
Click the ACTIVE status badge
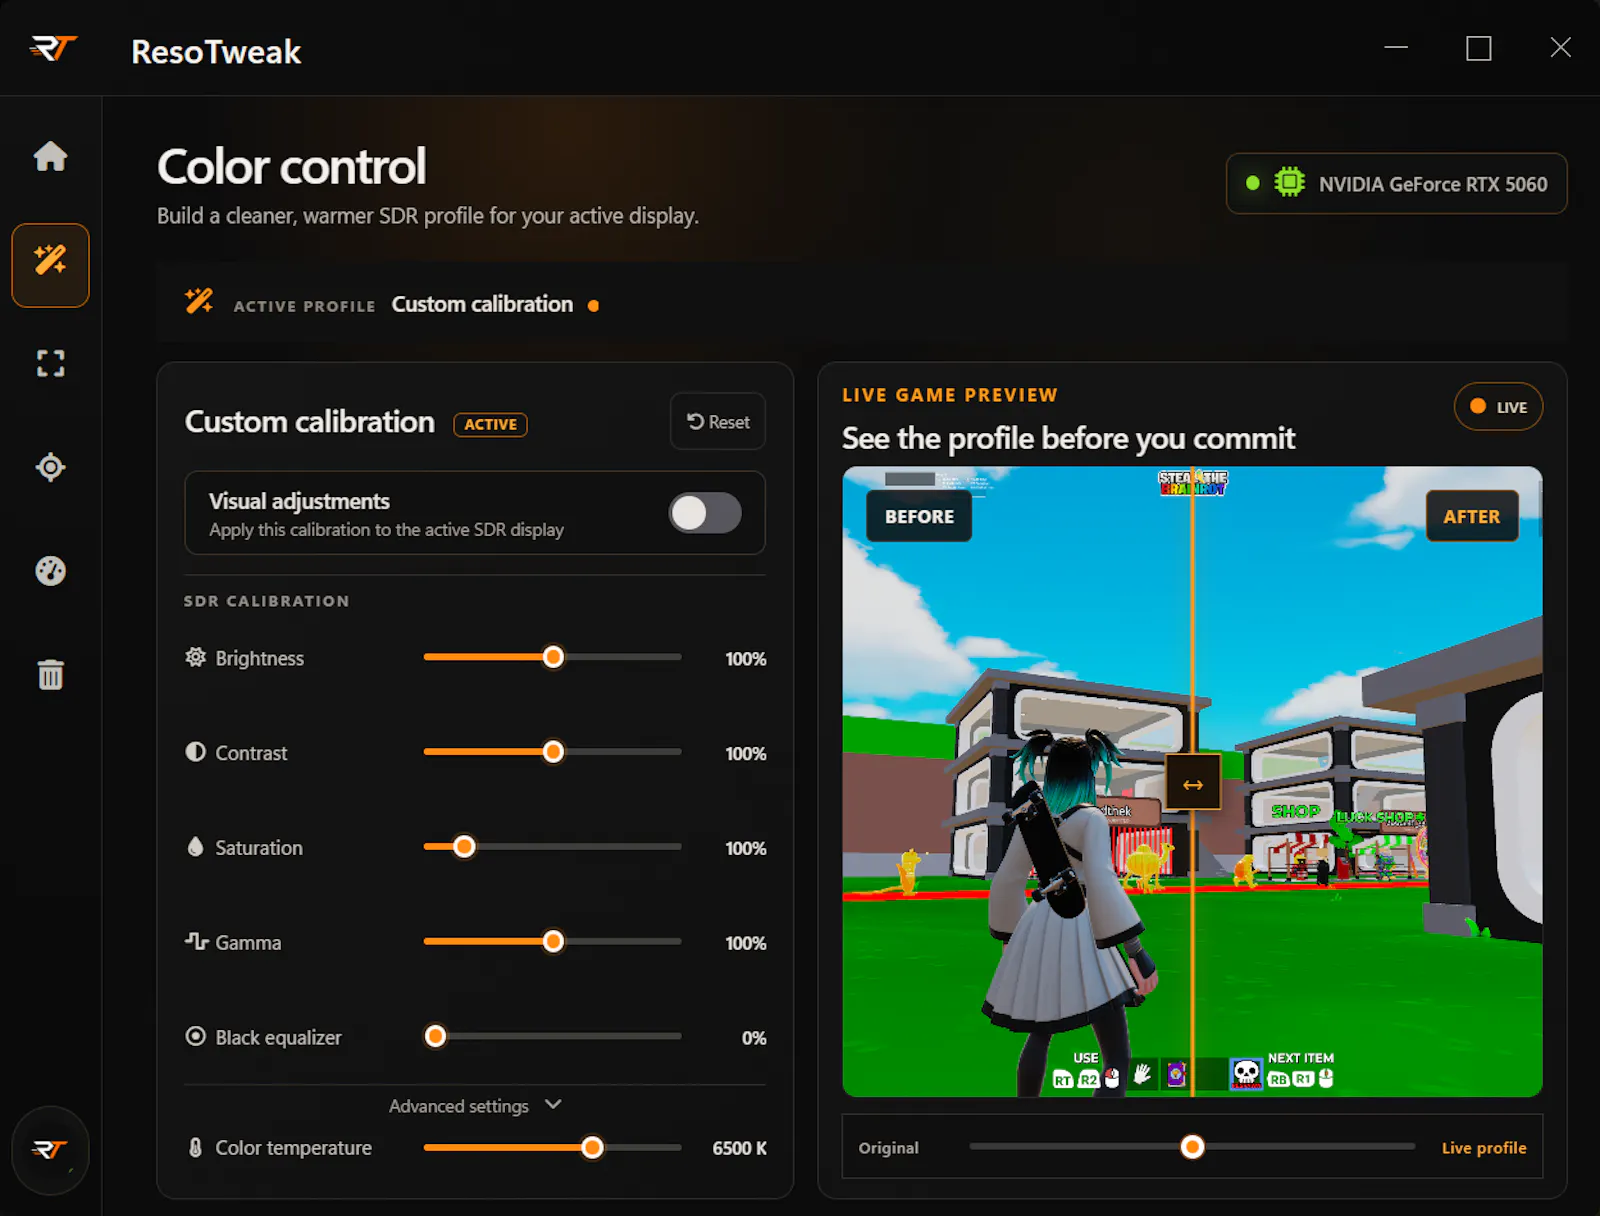pyautogui.click(x=490, y=424)
